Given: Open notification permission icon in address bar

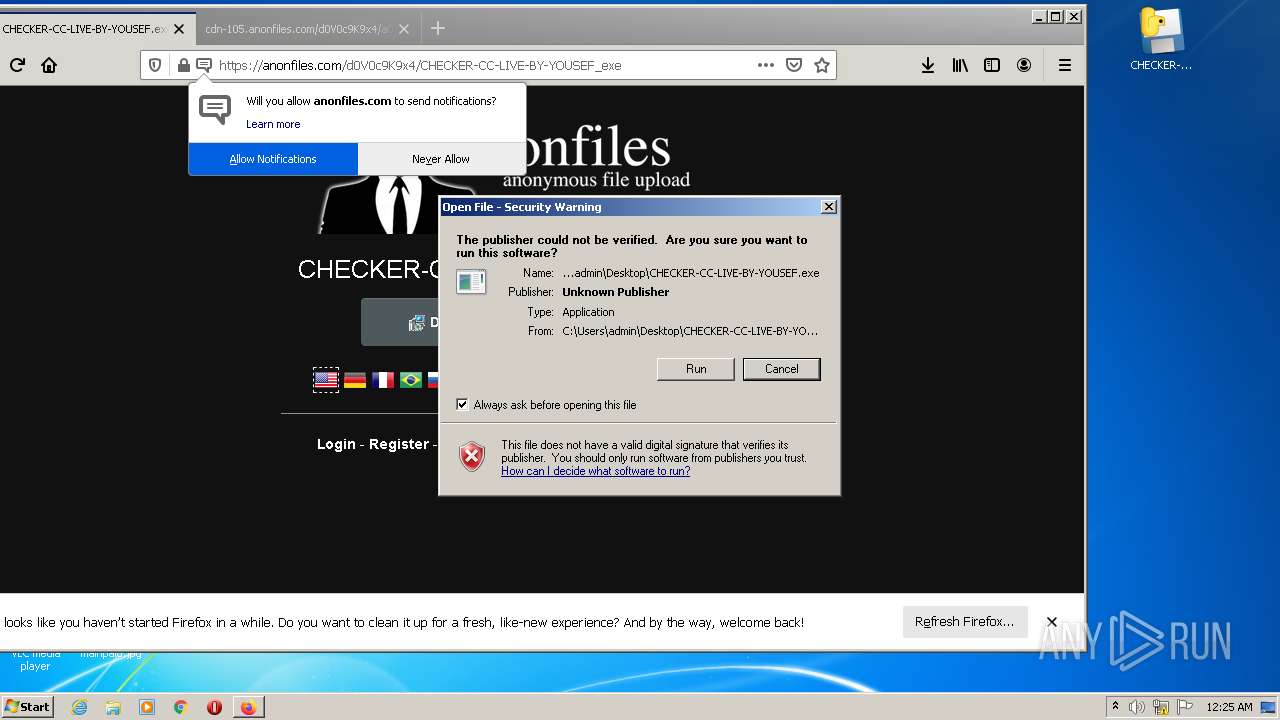Looking at the screenshot, I should [x=204, y=65].
